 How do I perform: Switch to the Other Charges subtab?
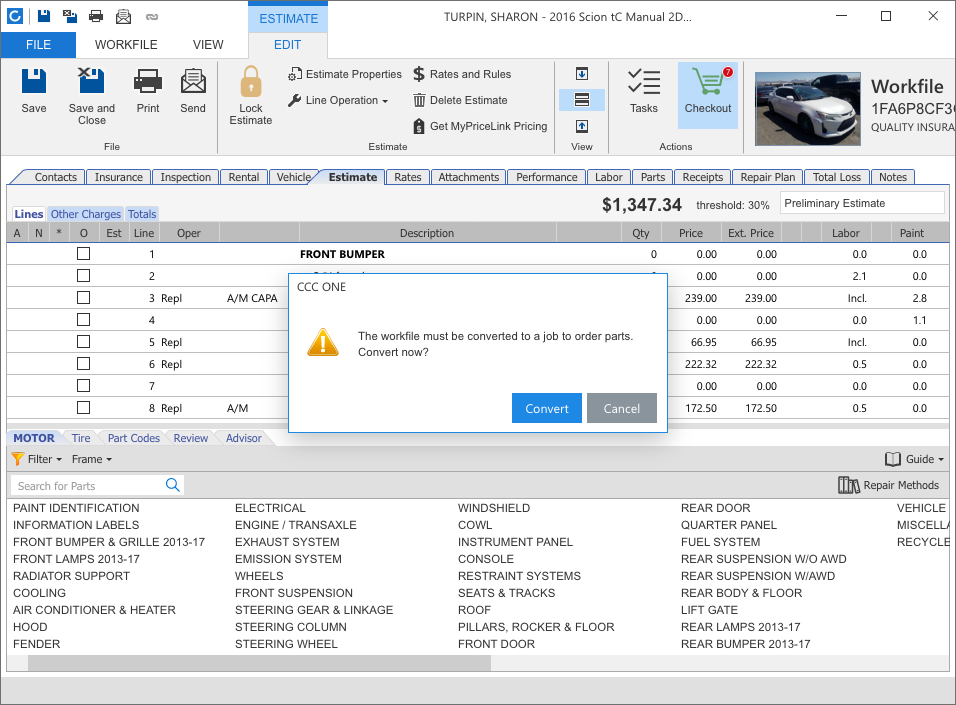click(85, 214)
